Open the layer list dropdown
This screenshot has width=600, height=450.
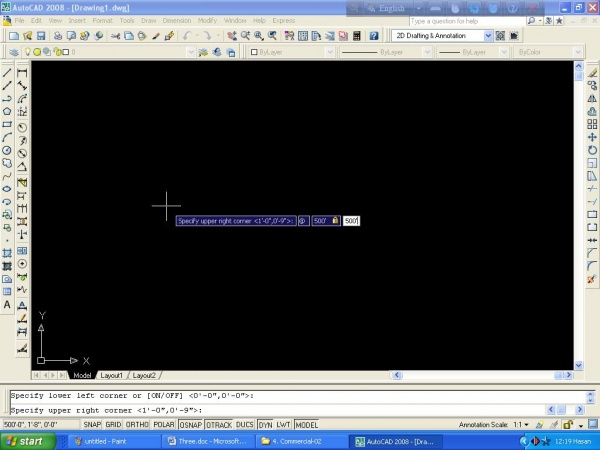pos(191,52)
